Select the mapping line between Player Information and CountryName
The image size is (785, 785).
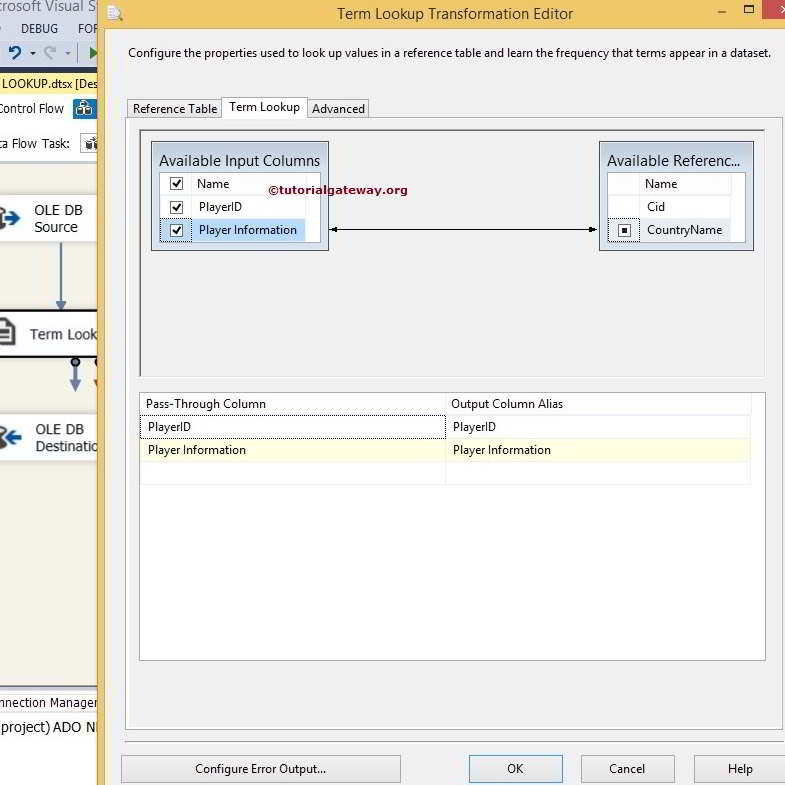pos(463,229)
